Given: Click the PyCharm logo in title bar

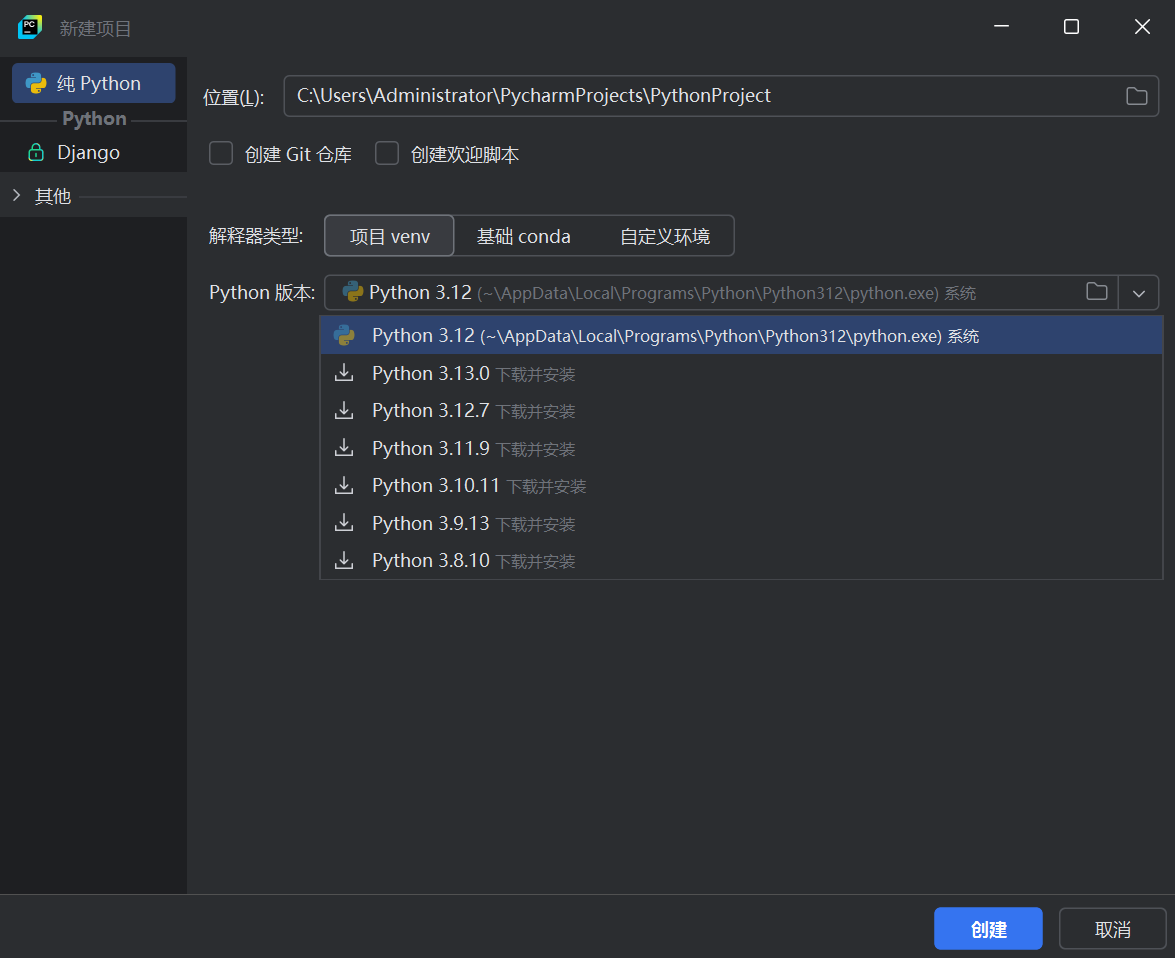Looking at the screenshot, I should pos(30,27).
